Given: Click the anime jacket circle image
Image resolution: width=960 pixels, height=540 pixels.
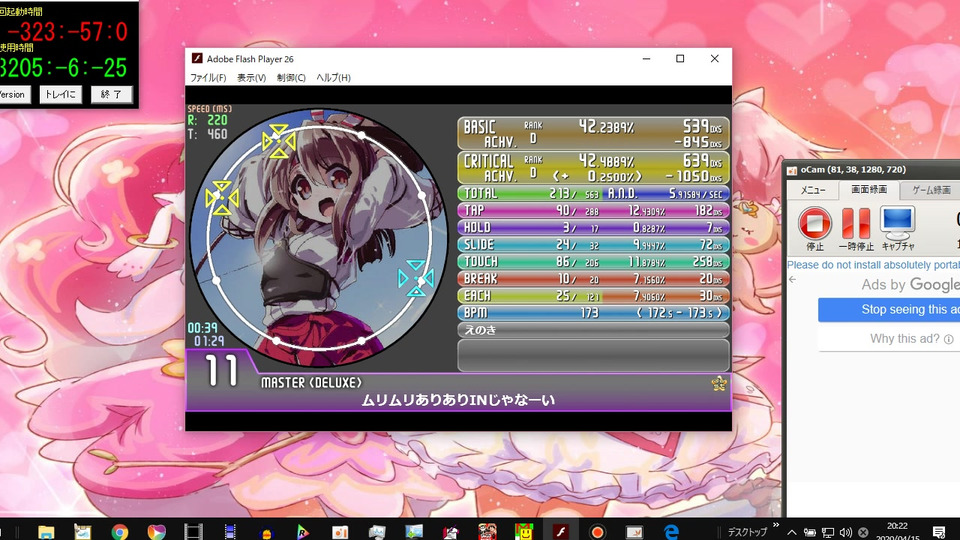Looking at the screenshot, I should click(319, 238).
